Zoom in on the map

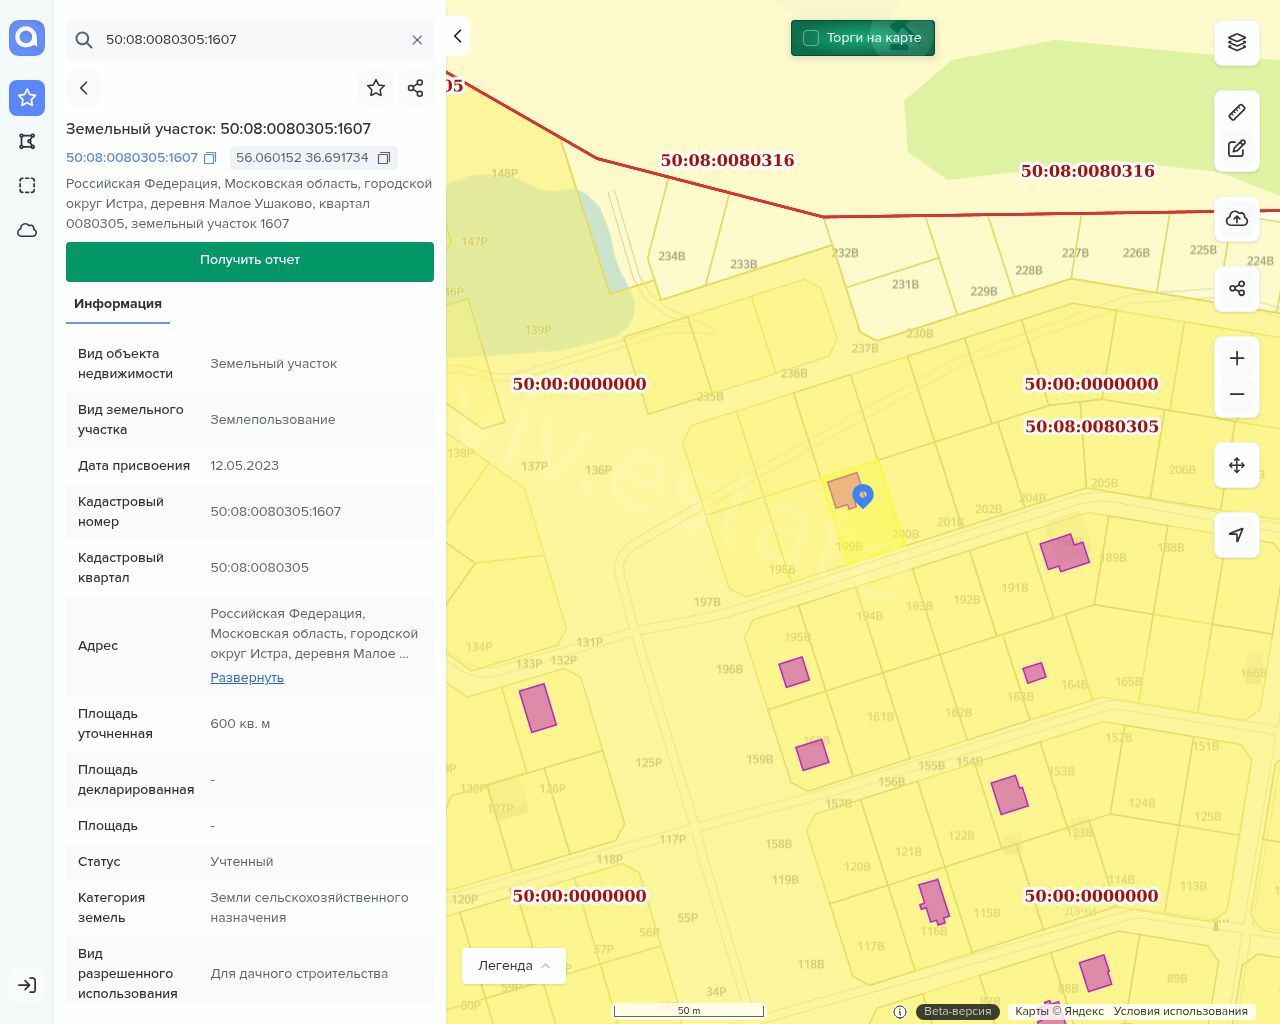[1237, 358]
